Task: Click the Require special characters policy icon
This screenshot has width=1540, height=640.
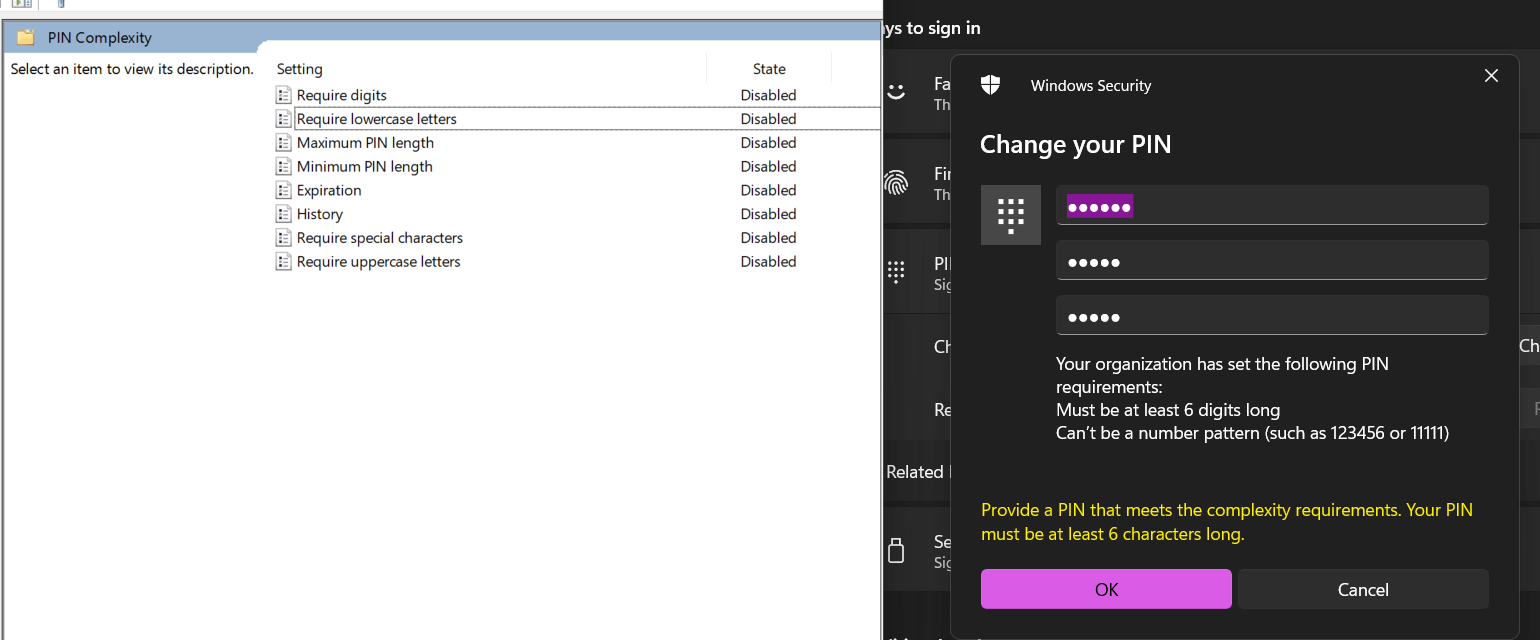Action: (x=284, y=238)
